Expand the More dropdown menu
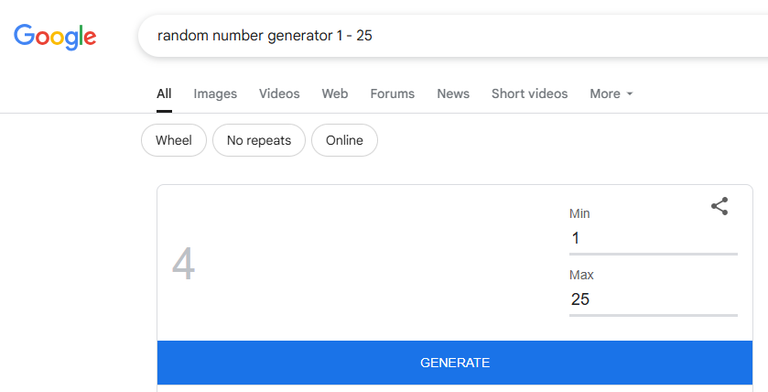The width and height of the screenshot is (768, 392). [x=611, y=94]
